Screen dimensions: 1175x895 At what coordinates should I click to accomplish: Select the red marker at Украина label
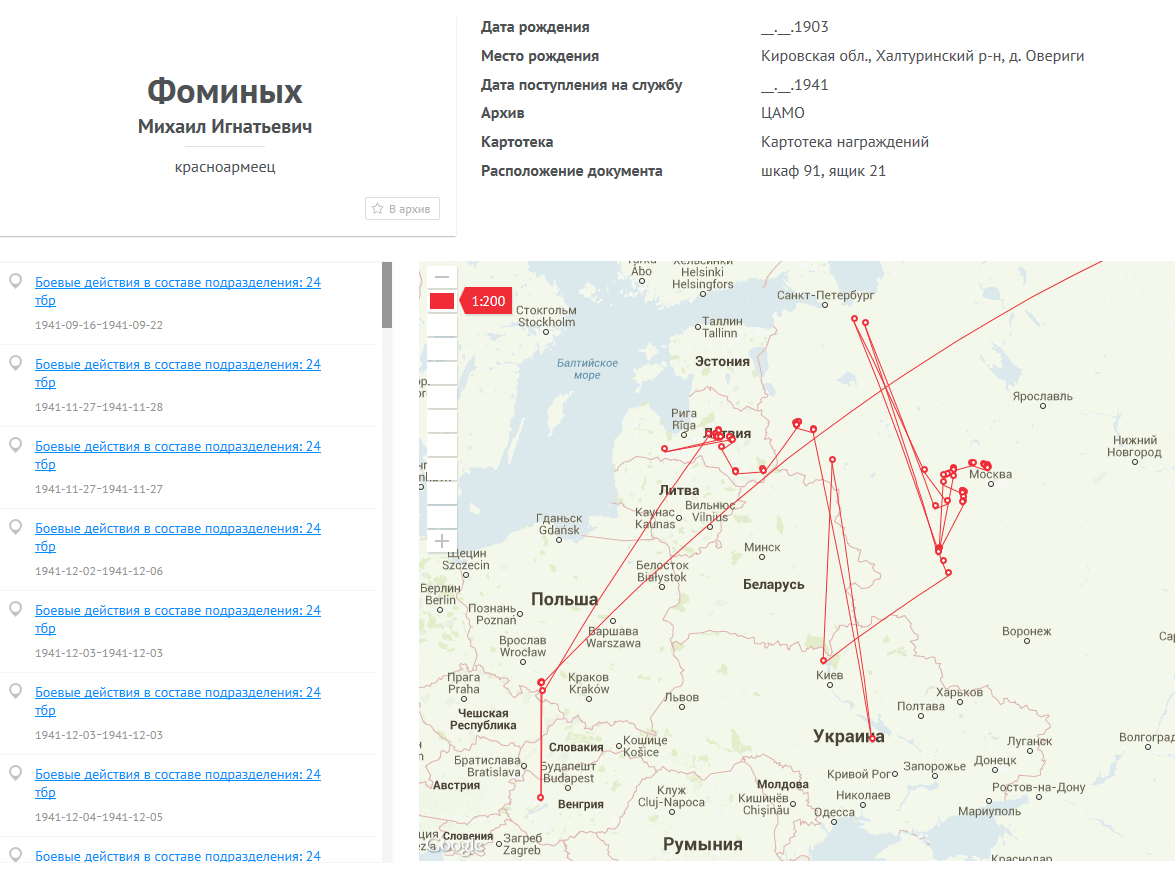872,738
